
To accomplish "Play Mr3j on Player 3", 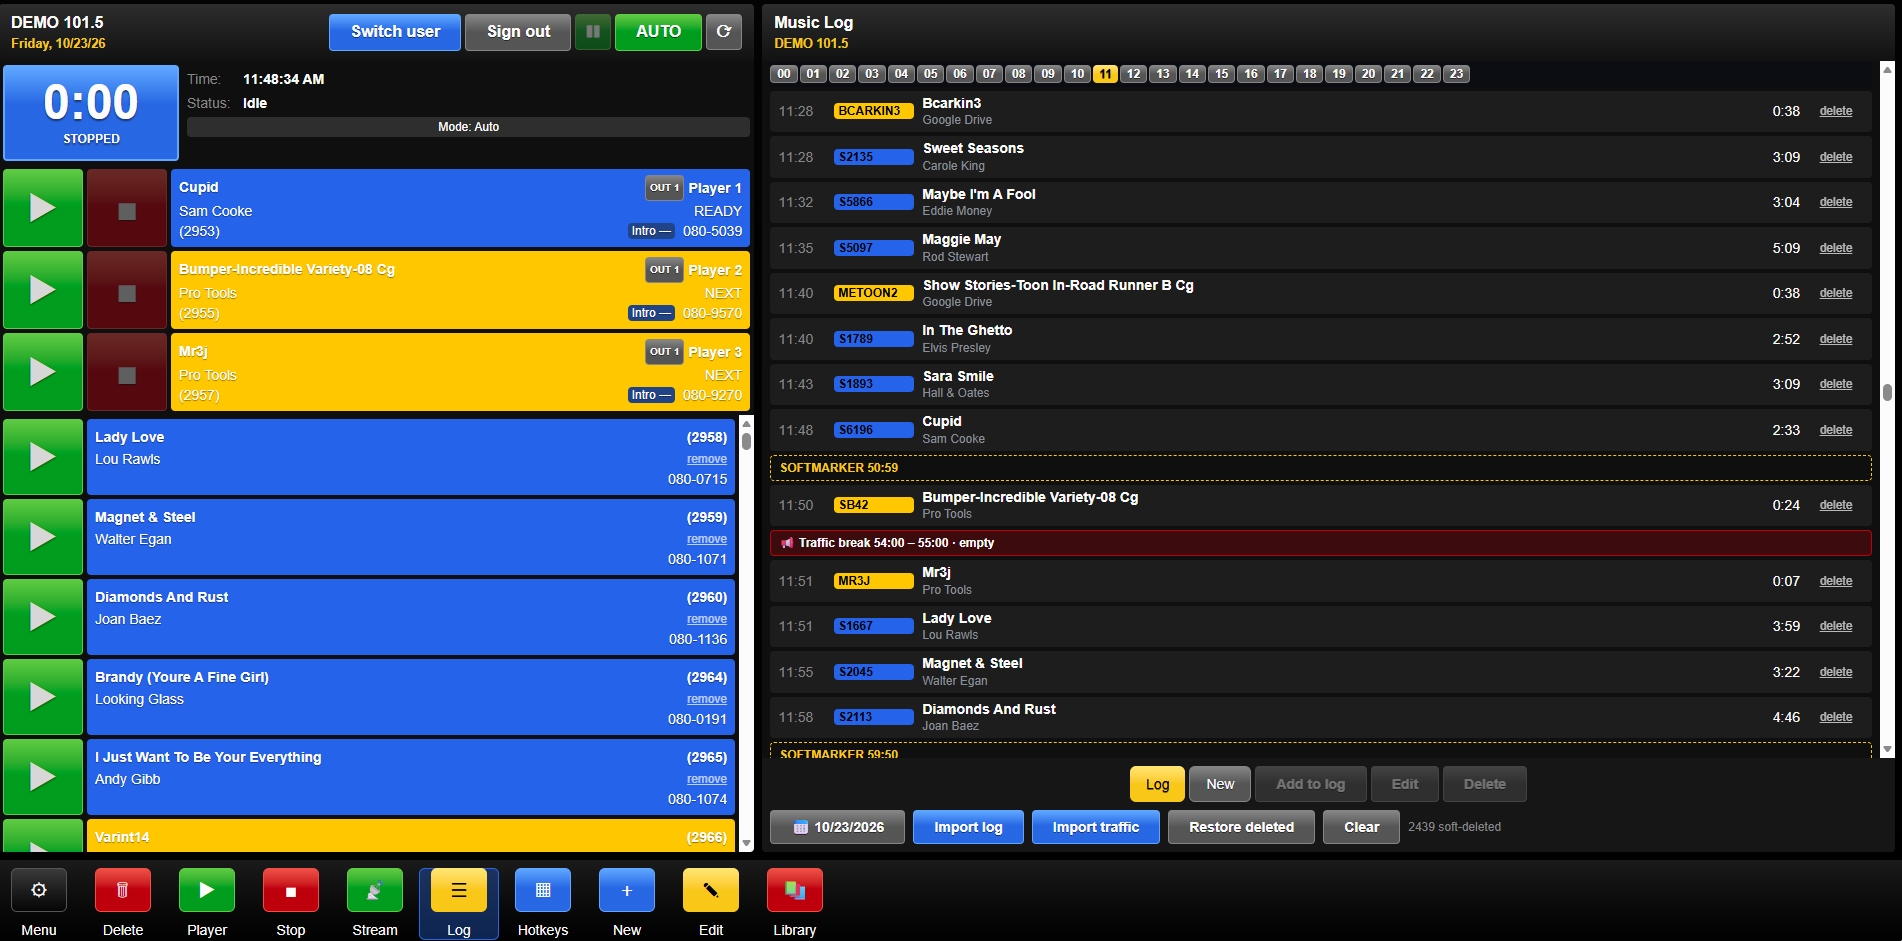I will pyautogui.click(x=43, y=372).
